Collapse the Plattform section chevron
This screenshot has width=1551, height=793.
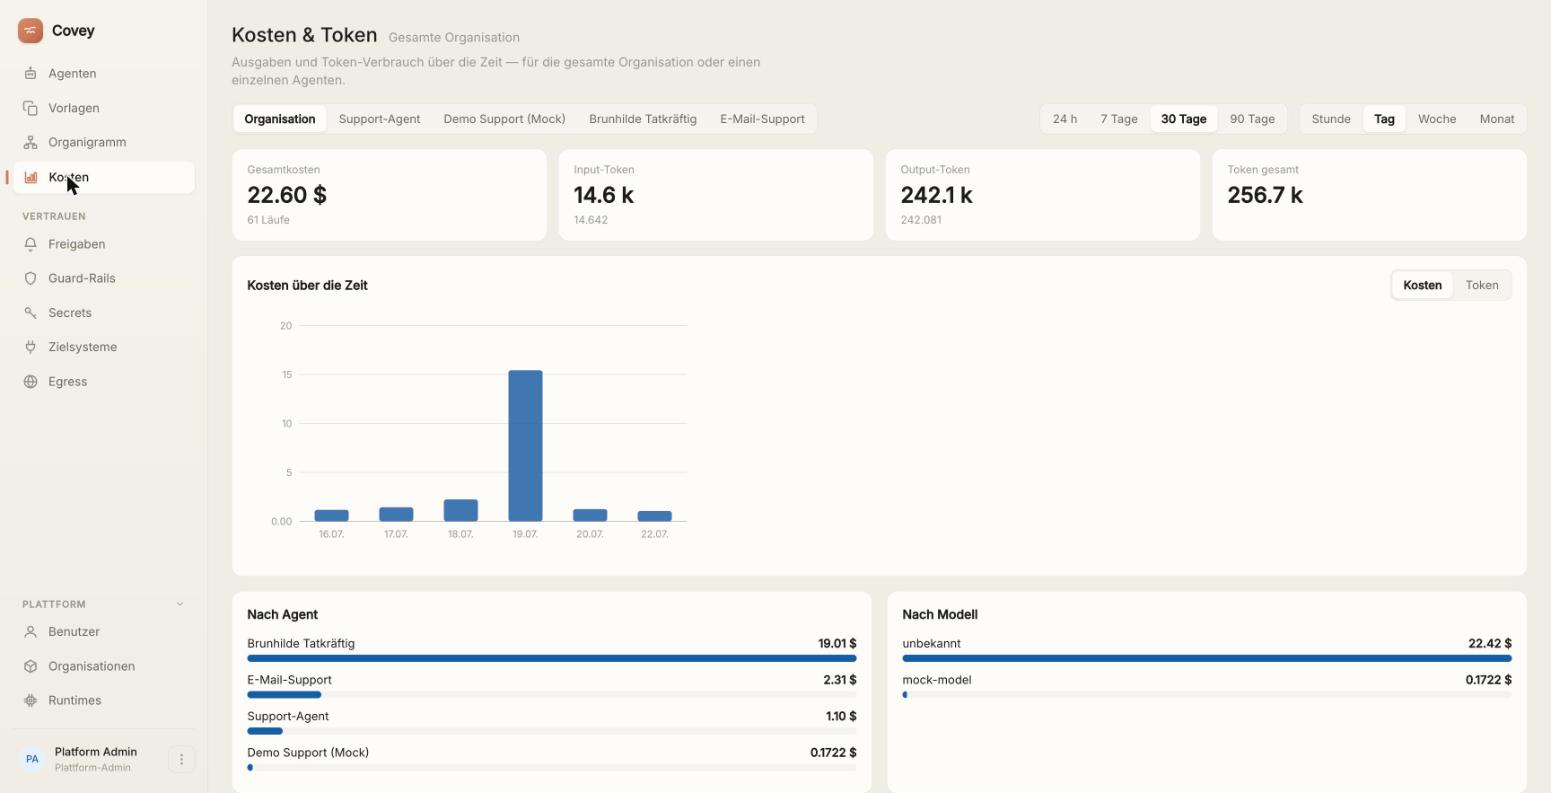[x=180, y=604]
